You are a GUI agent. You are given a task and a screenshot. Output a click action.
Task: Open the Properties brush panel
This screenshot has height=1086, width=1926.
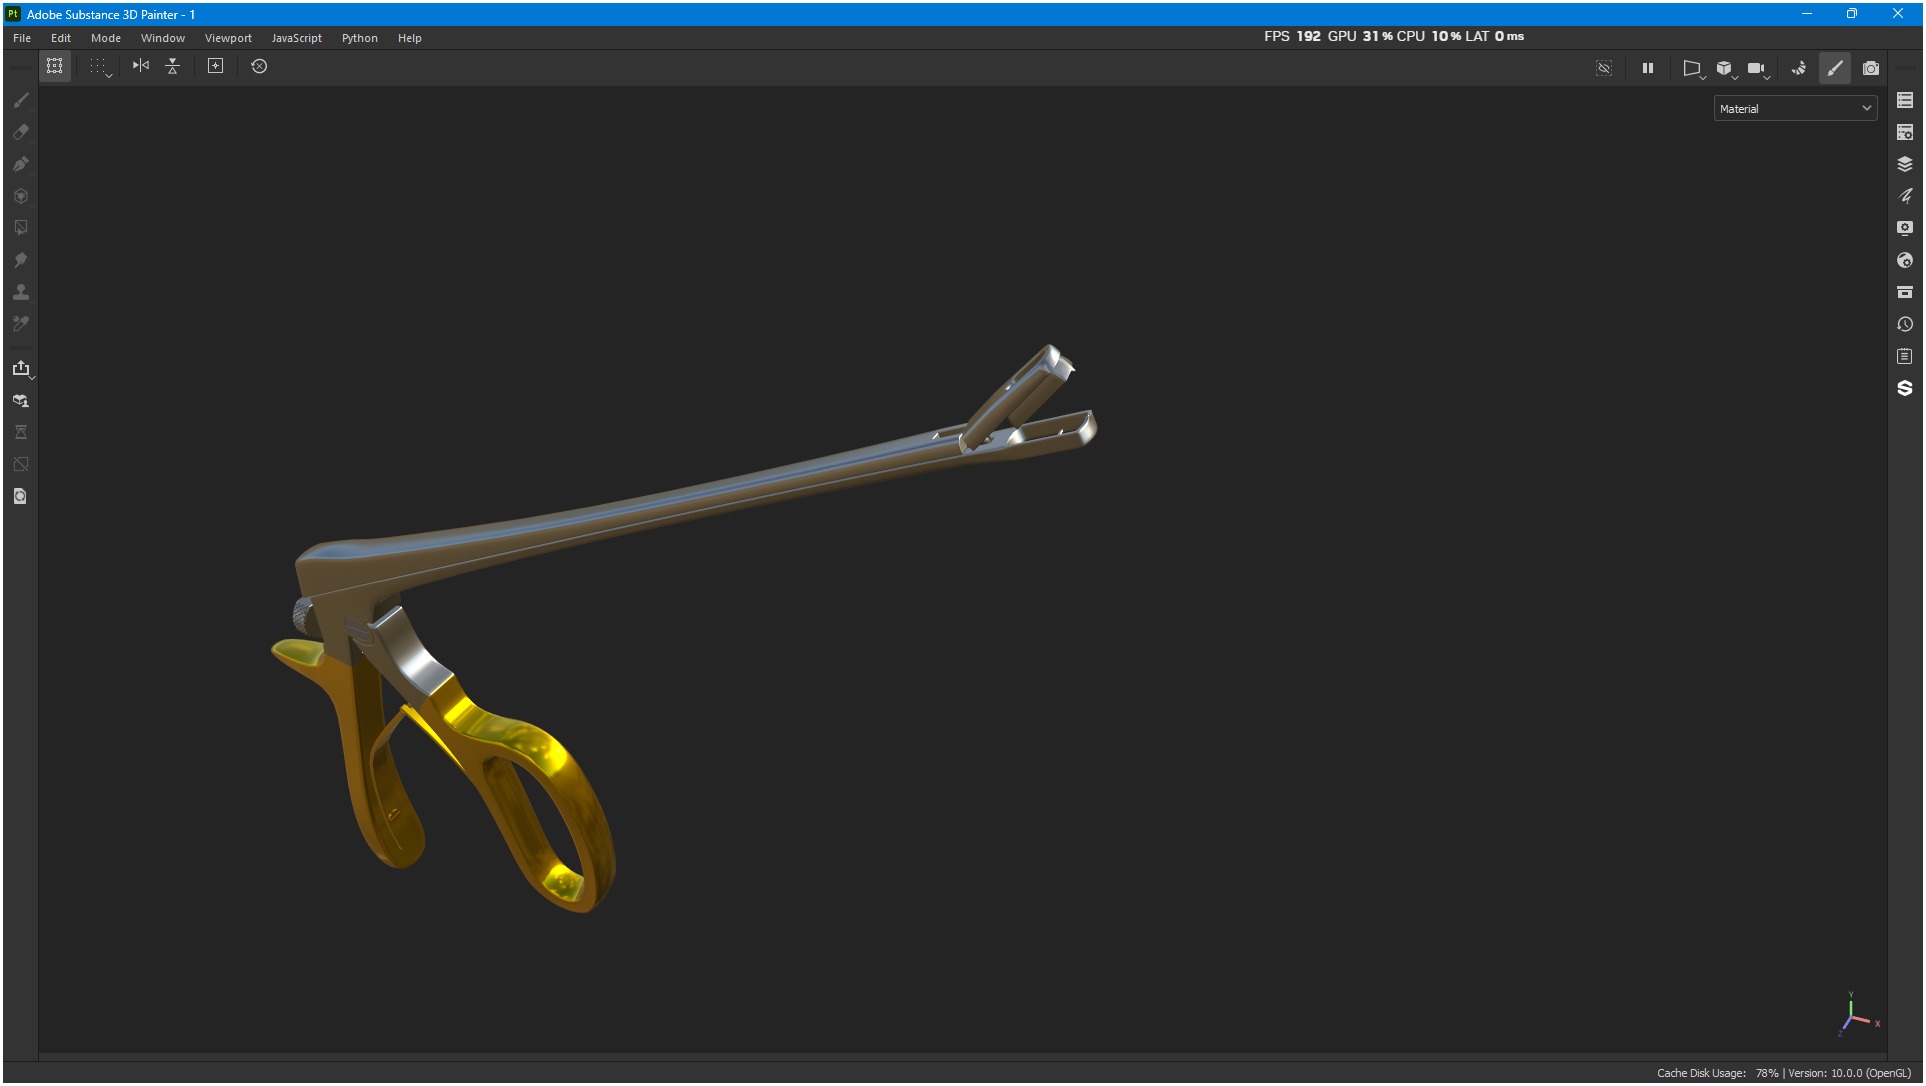pos(1905,196)
